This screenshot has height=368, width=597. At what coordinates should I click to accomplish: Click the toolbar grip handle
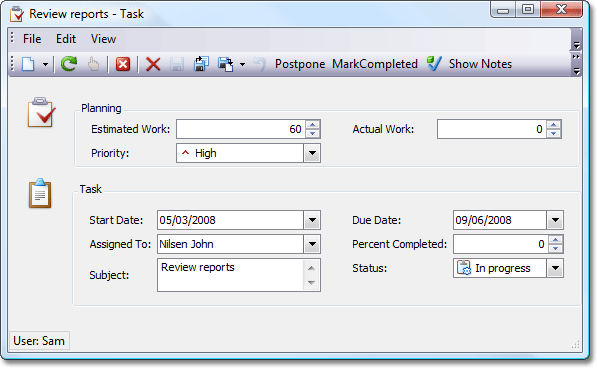[12, 64]
